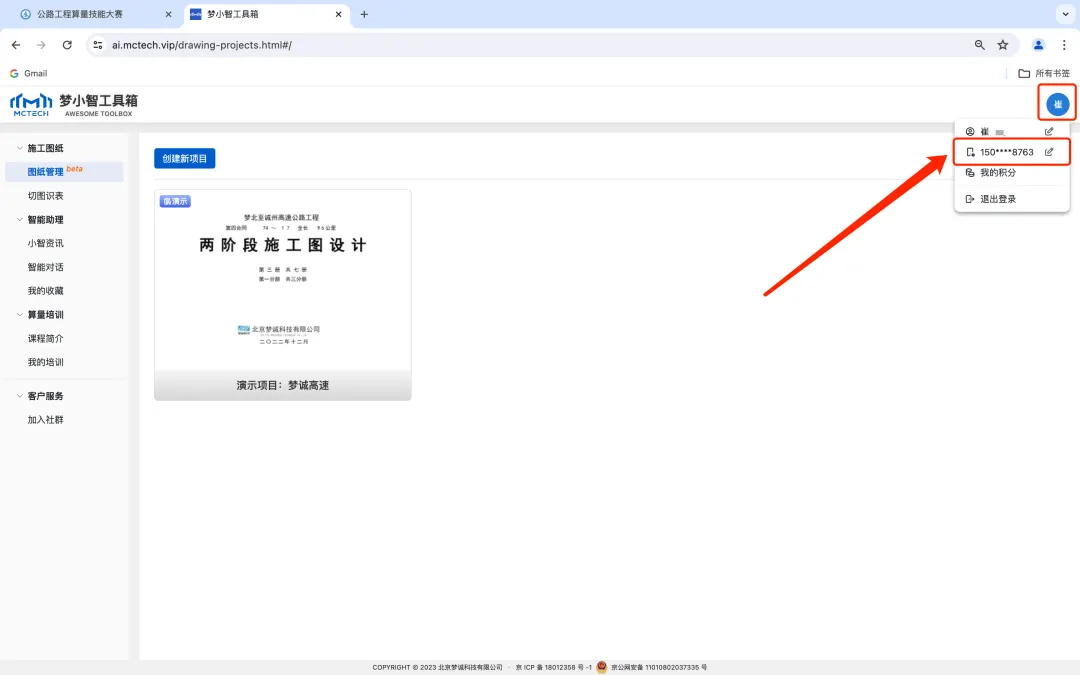Click the browser address bar URL
The height and width of the screenshot is (675, 1080).
(x=202, y=45)
